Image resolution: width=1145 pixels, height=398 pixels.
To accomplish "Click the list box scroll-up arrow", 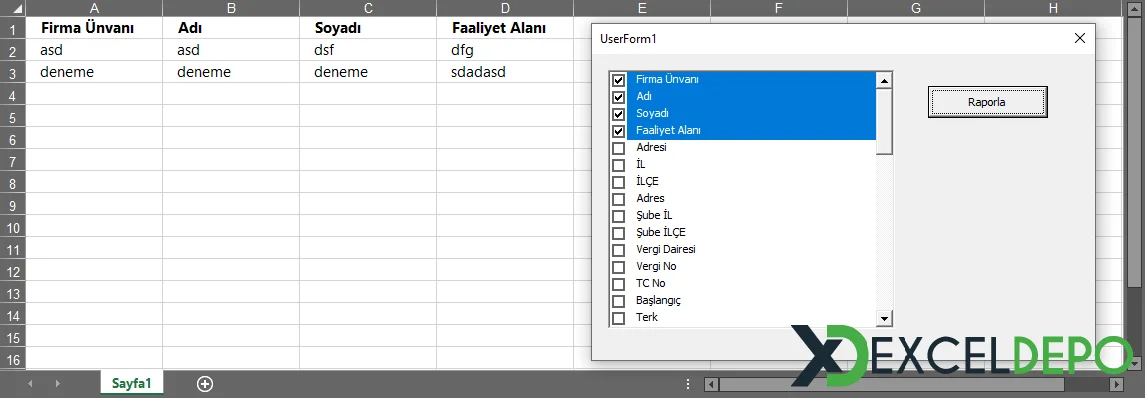I will [x=884, y=80].
